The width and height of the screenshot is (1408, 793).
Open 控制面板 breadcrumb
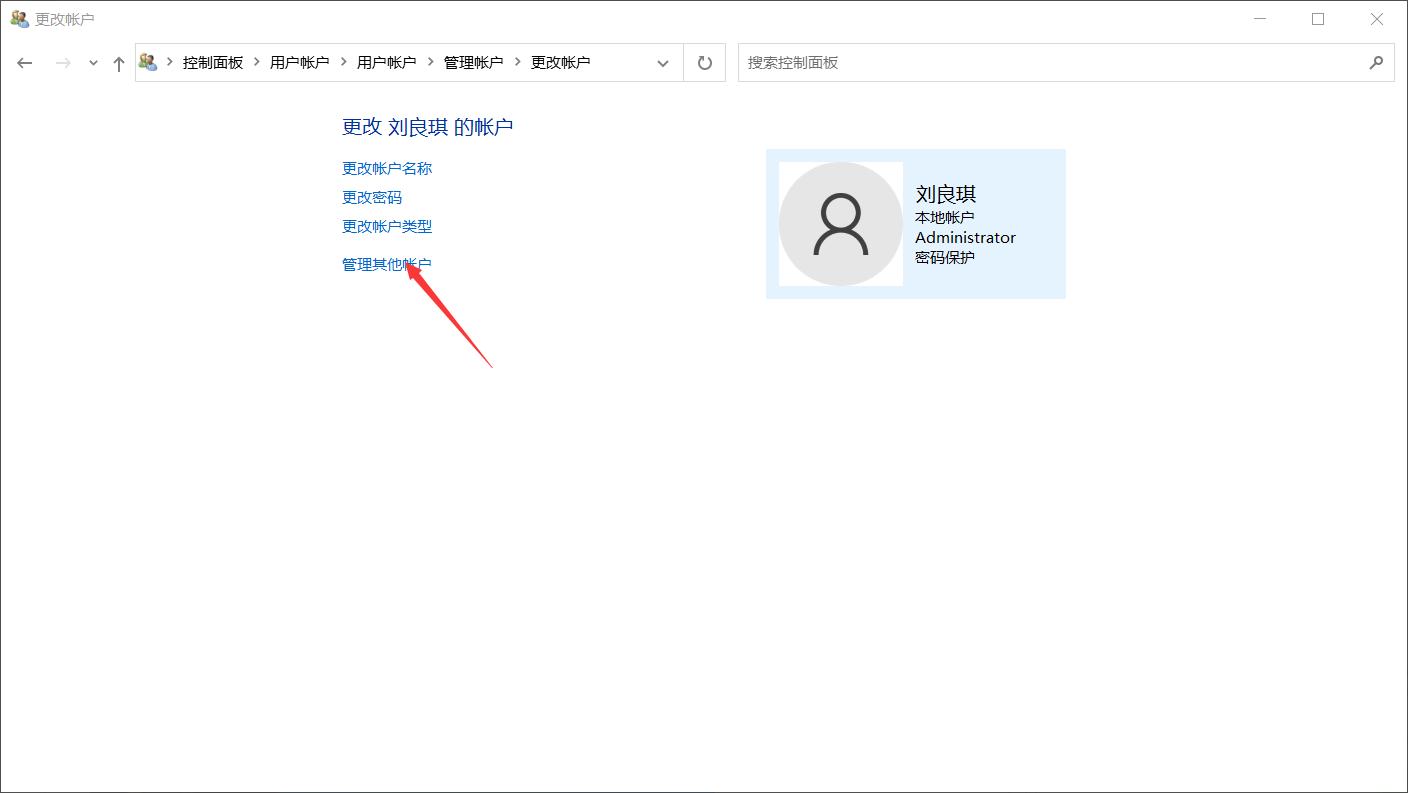[213, 62]
